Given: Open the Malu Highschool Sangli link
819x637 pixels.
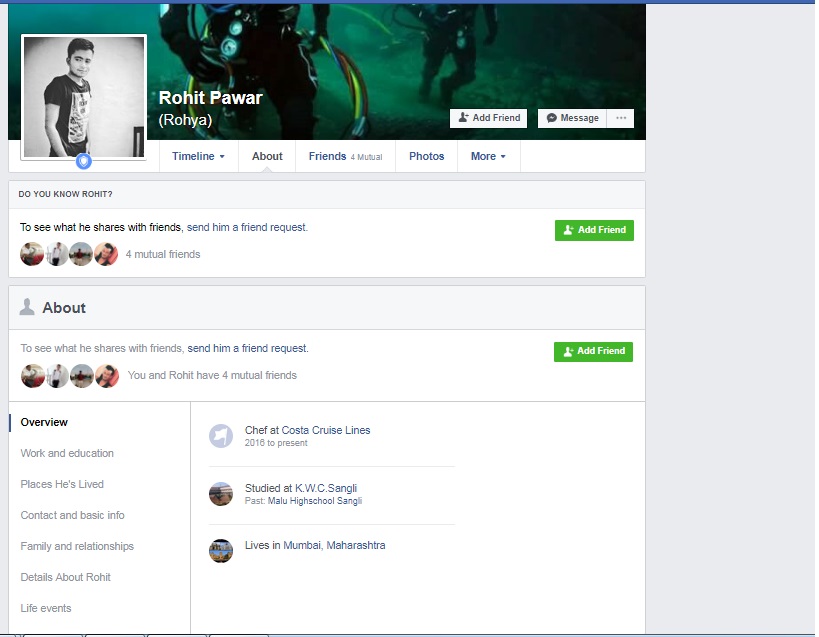Looking at the screenshot, I should pos(314,501).
